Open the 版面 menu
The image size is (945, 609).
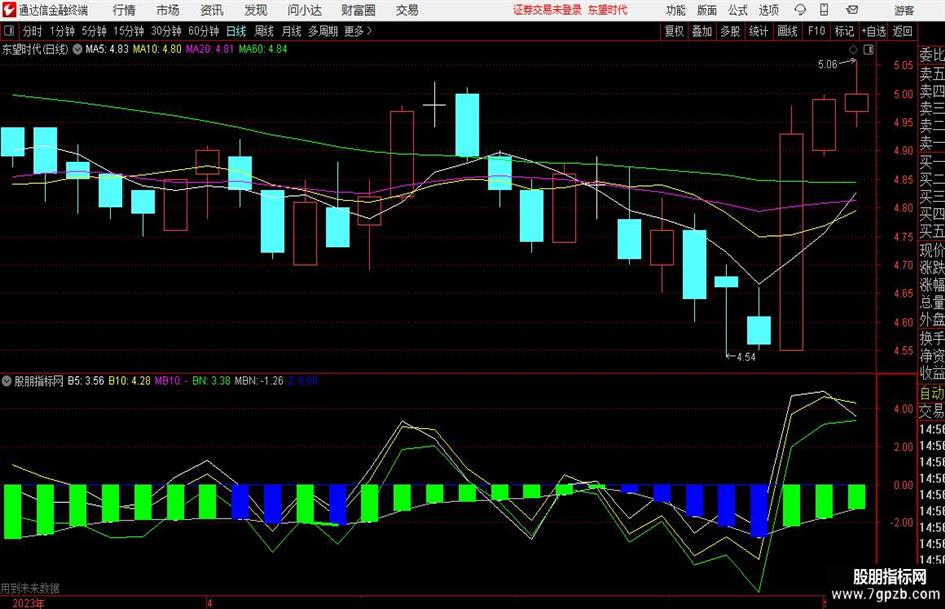[x=706, y=10]
